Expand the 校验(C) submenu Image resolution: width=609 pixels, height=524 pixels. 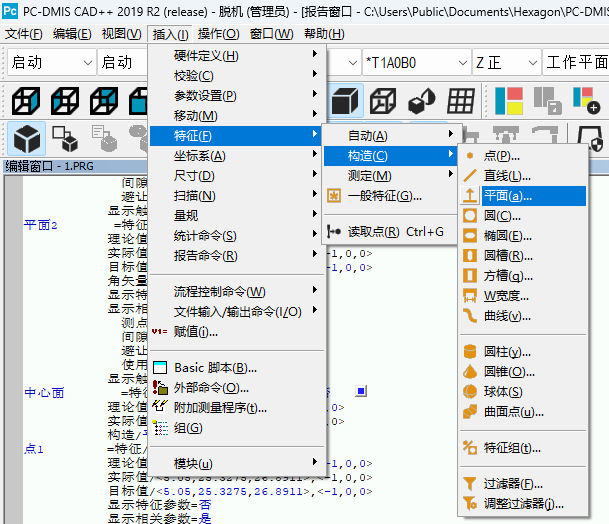click(x=237, y=76)
